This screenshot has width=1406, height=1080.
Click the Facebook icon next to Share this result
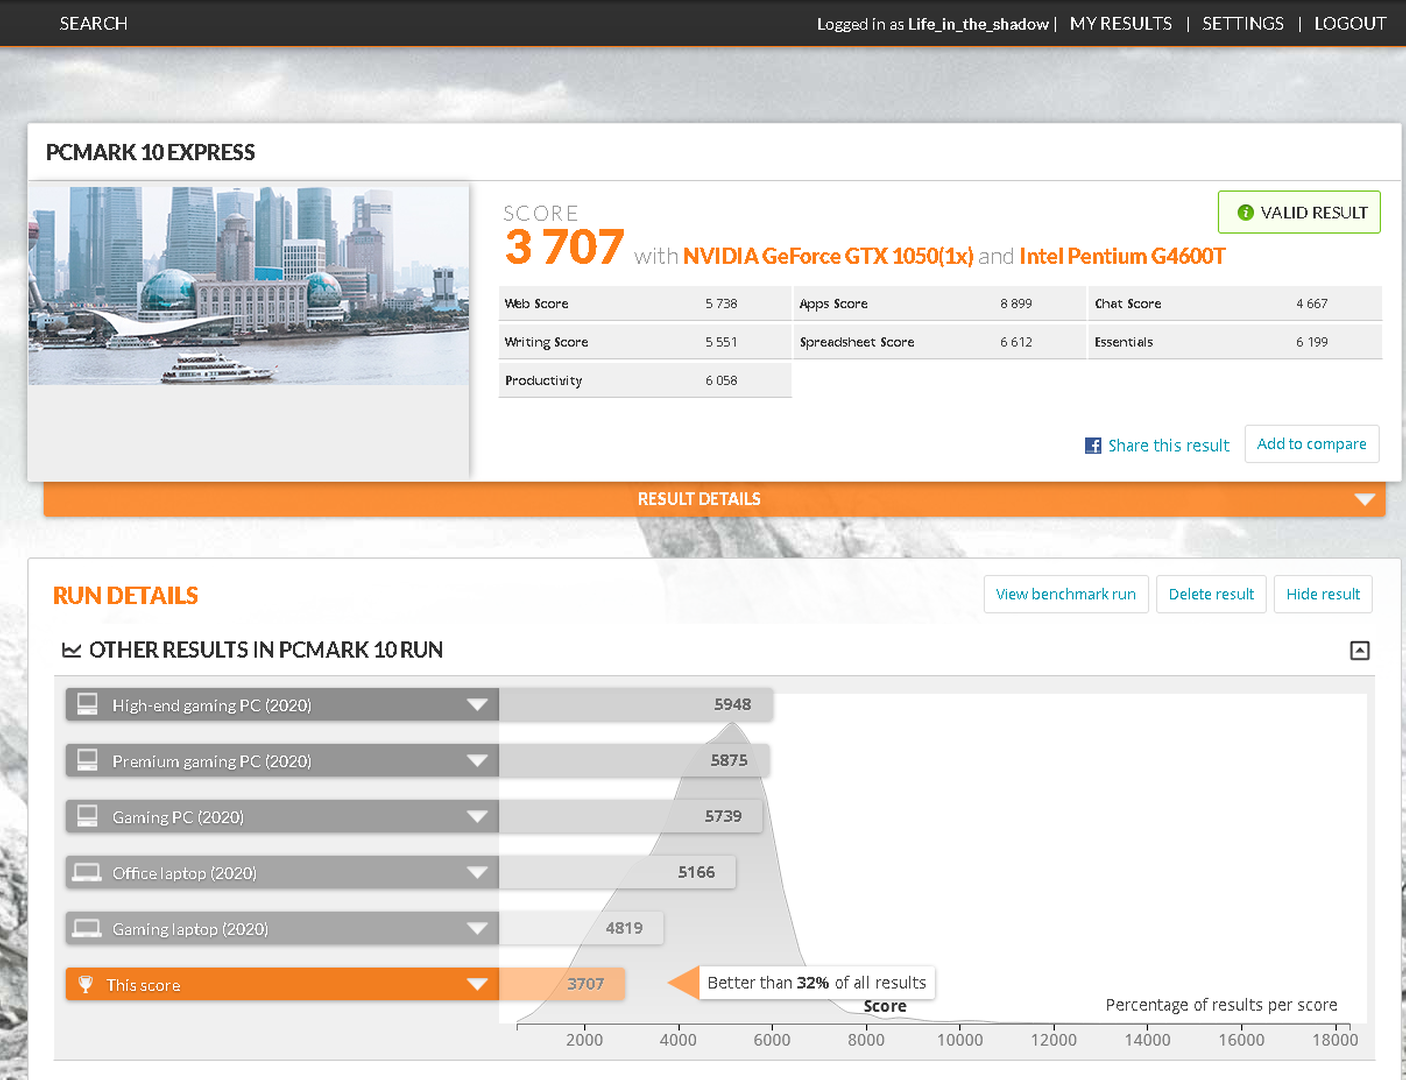click(x=1093, y=446)
